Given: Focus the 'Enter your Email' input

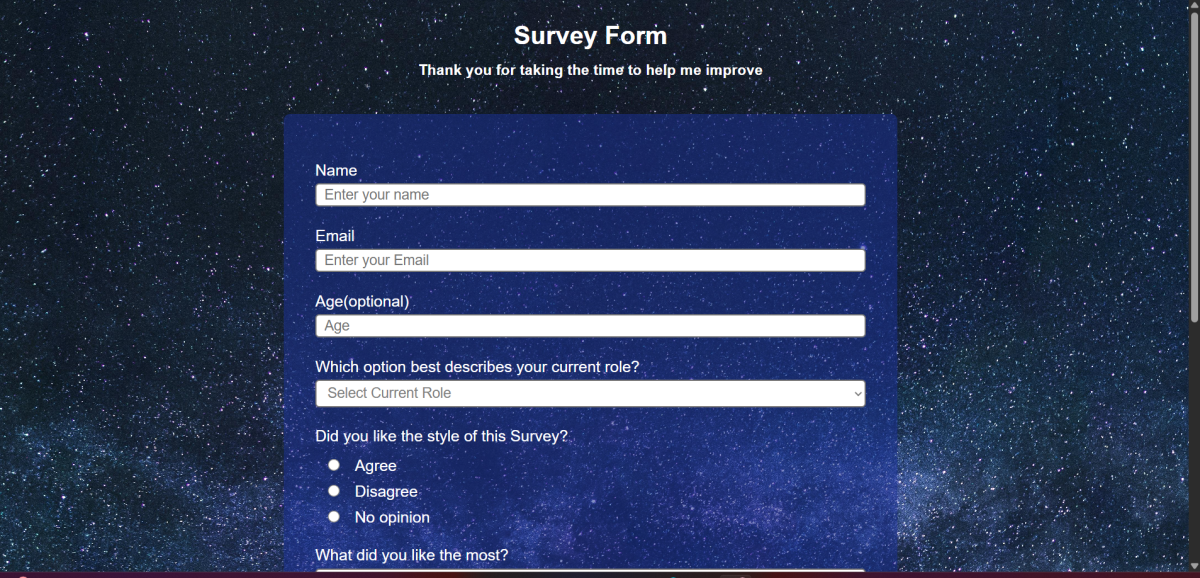Looking at the screenshot, I should (x=590, y=260).
